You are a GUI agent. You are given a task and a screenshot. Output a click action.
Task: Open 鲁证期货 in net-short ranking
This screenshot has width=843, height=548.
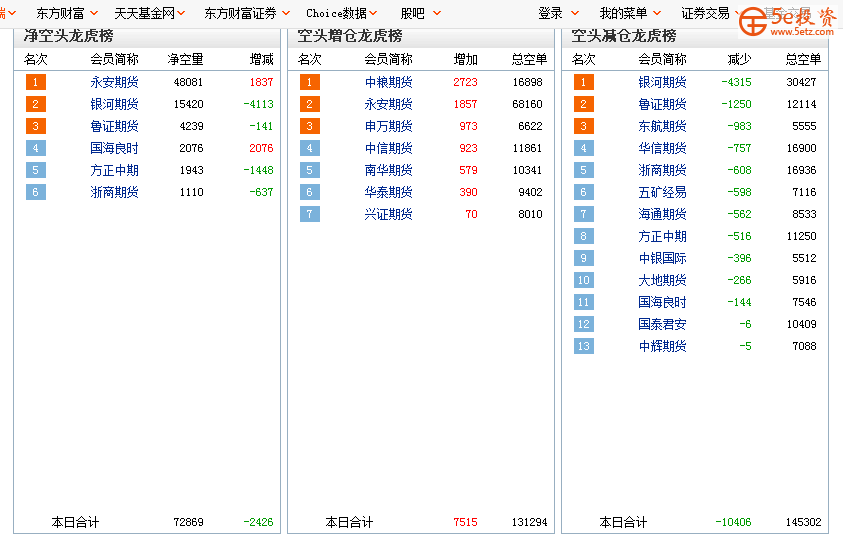pyautogui.click(x=114, y=126)
